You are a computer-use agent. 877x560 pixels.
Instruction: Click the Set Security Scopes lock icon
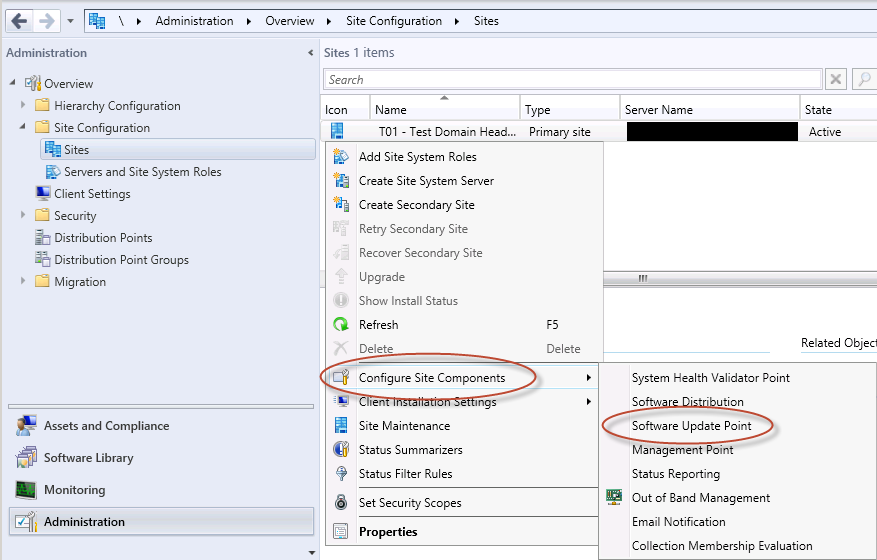(x=341, y=502)
